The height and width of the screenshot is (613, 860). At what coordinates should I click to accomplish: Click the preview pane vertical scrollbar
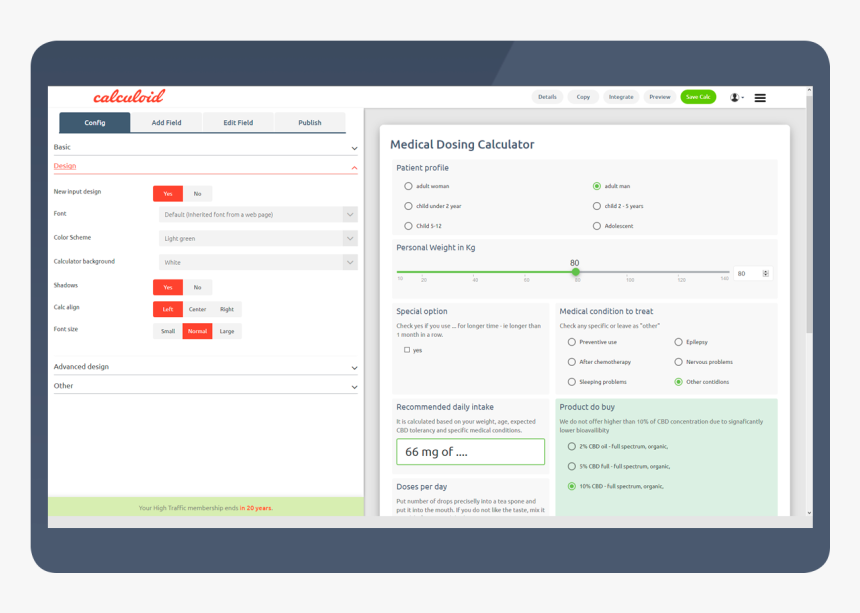[808, 214]
